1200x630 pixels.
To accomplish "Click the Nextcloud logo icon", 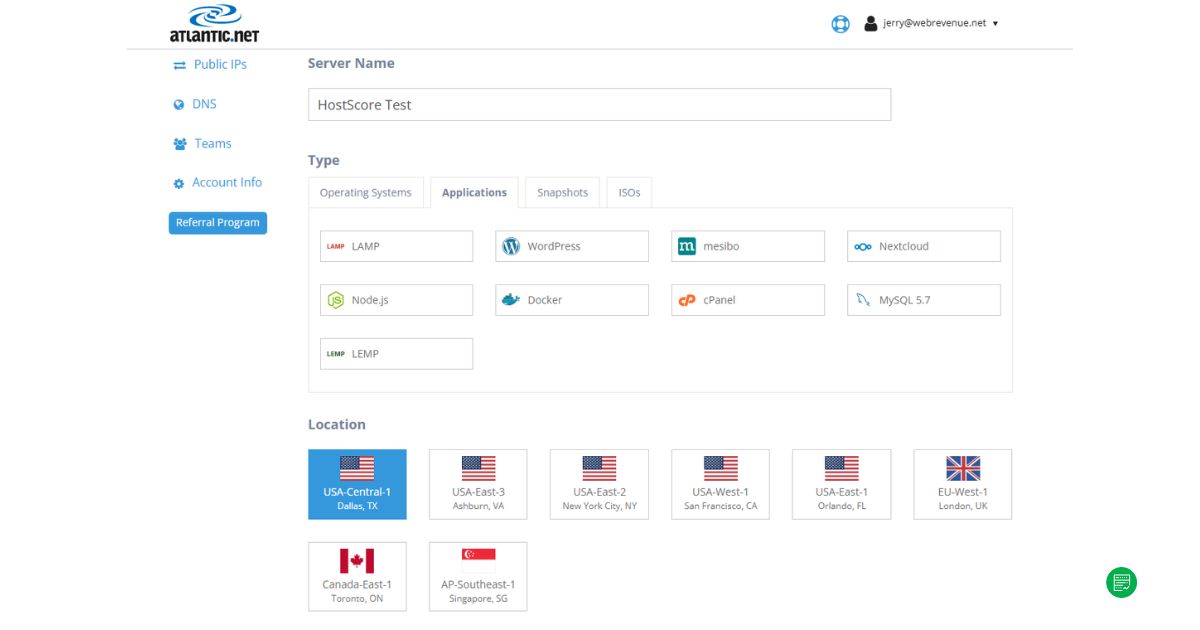I will tap(863, 247).
